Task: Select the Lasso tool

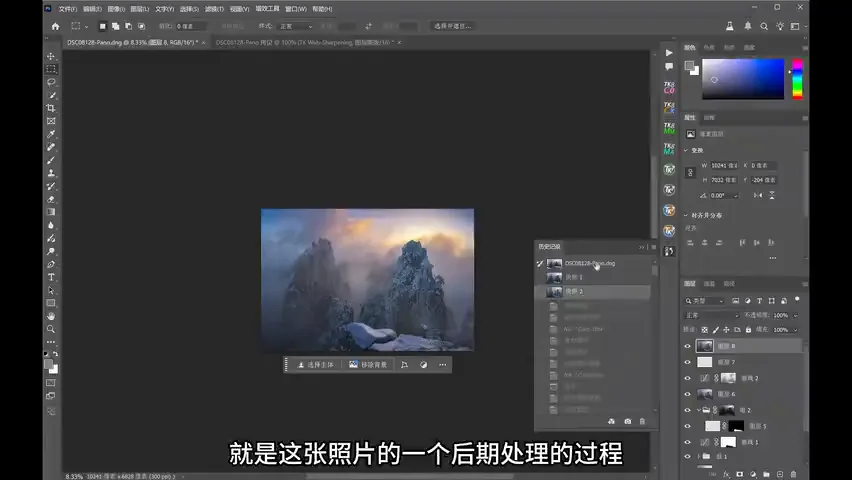Action: (x=51, y=82)
